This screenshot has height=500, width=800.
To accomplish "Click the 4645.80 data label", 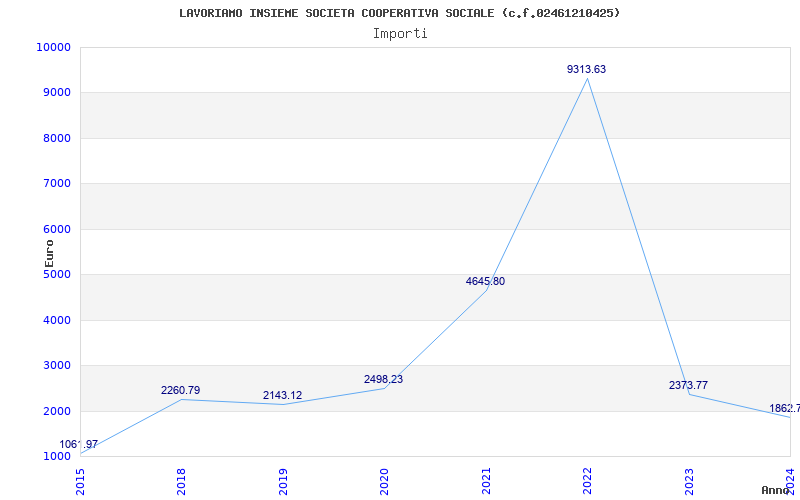I will 485,282.
